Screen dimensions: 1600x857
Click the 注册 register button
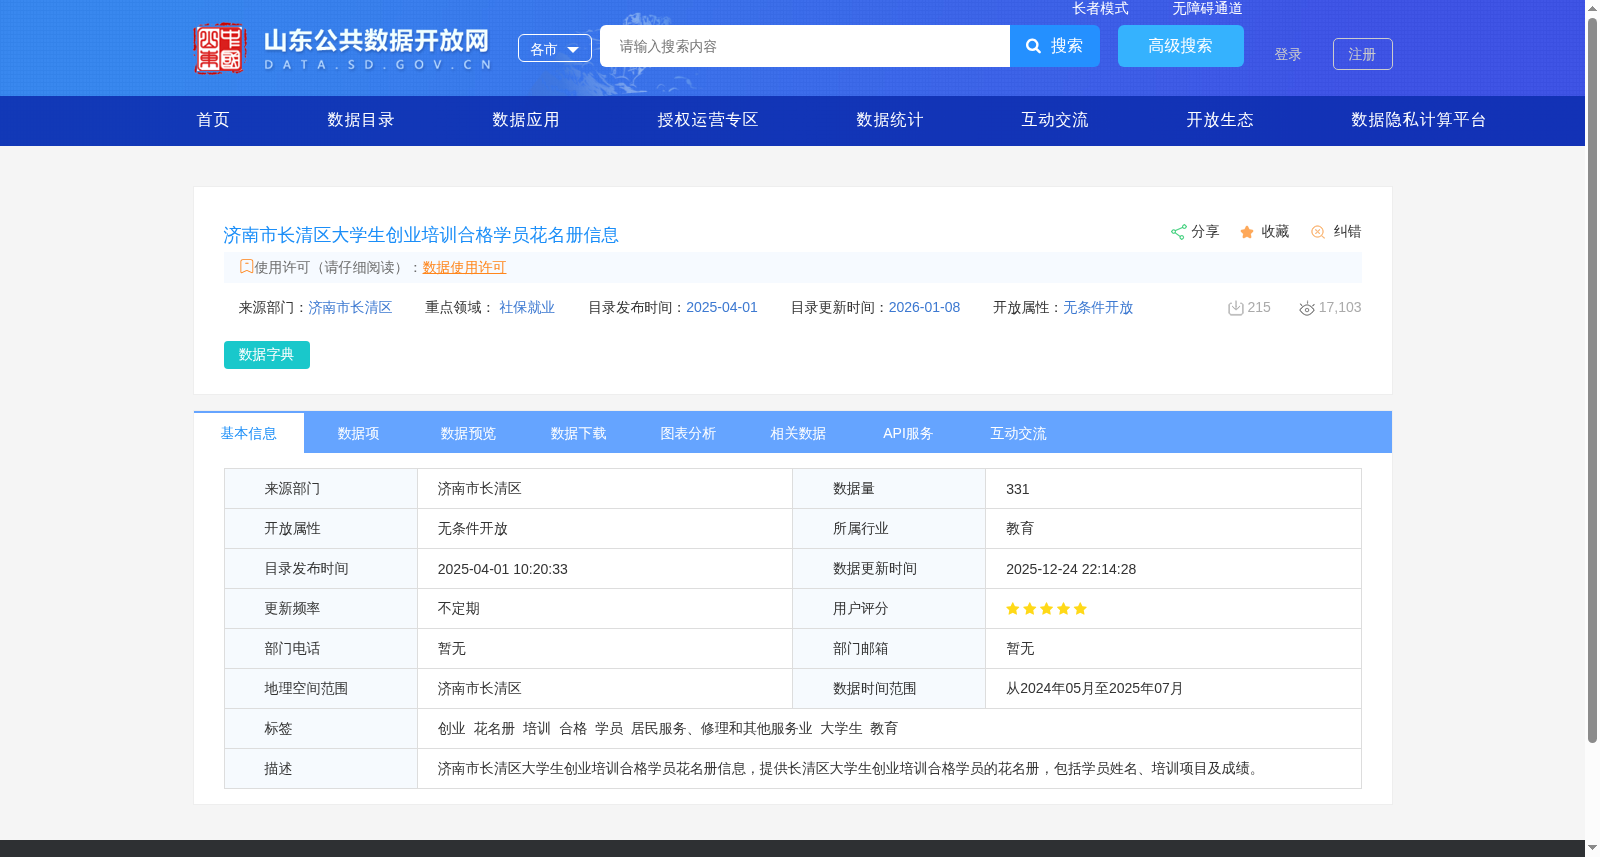point(1363,54)
